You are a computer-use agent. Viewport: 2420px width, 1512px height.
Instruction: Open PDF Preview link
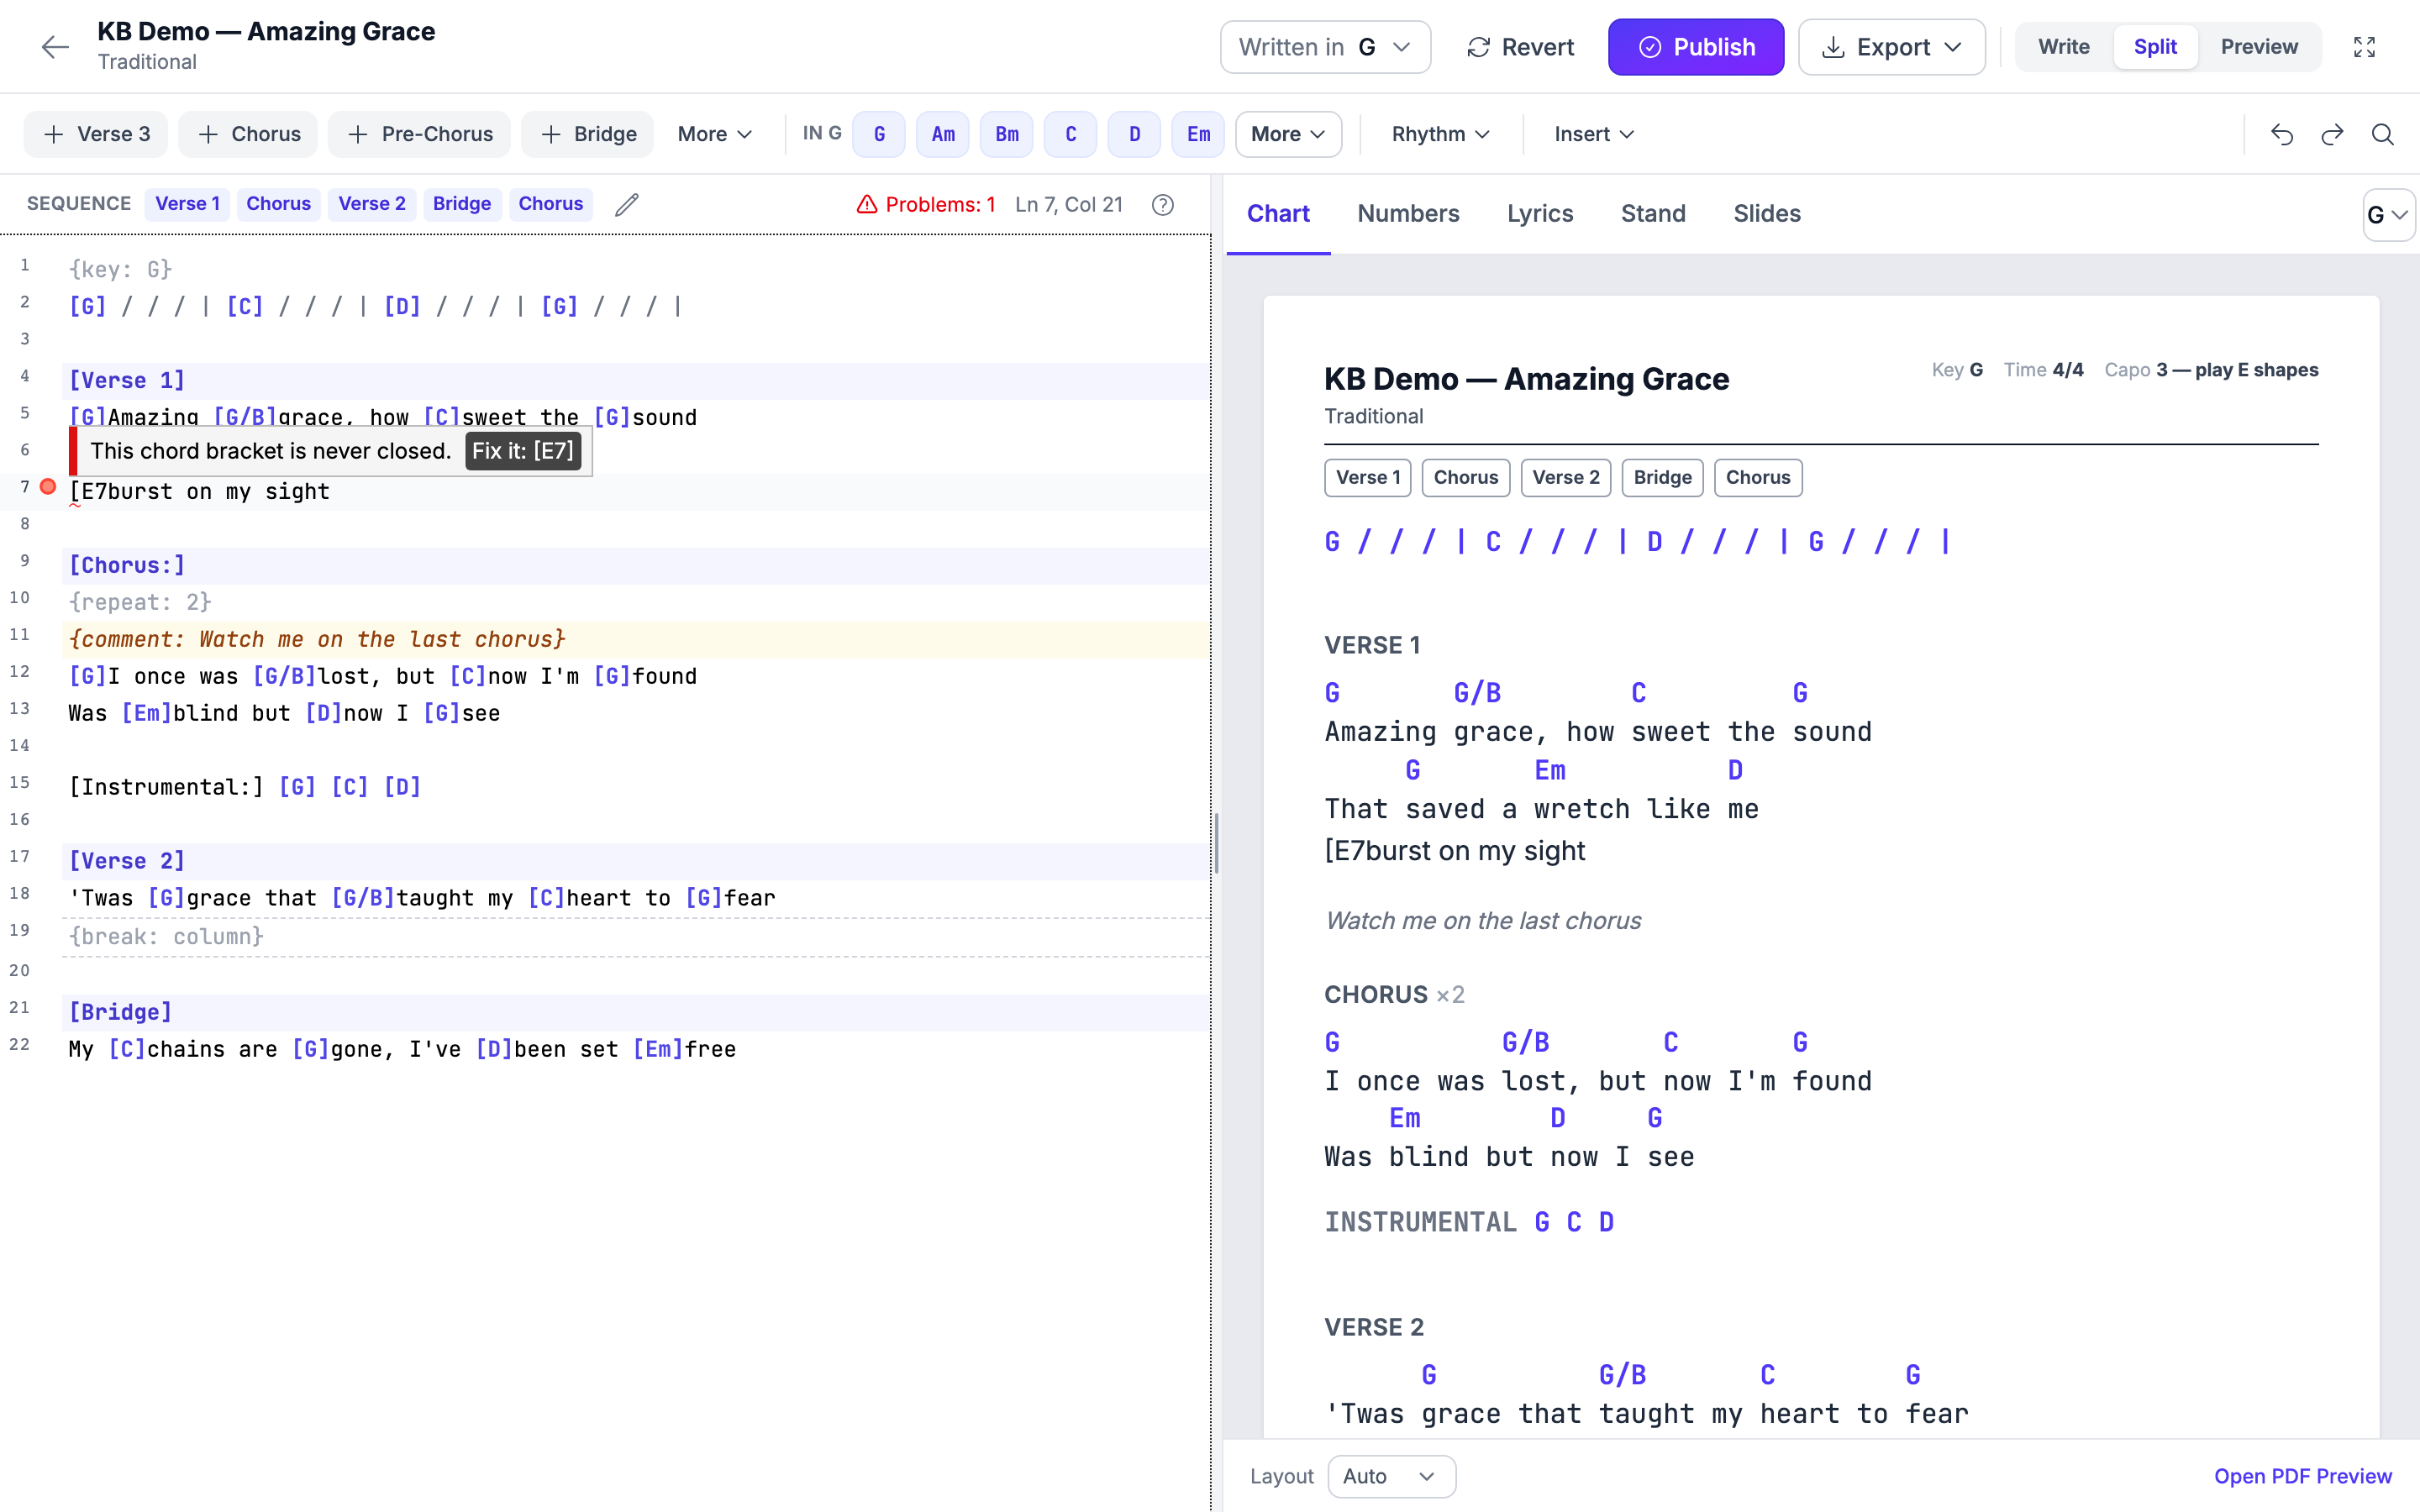tap(2303, 1476)
